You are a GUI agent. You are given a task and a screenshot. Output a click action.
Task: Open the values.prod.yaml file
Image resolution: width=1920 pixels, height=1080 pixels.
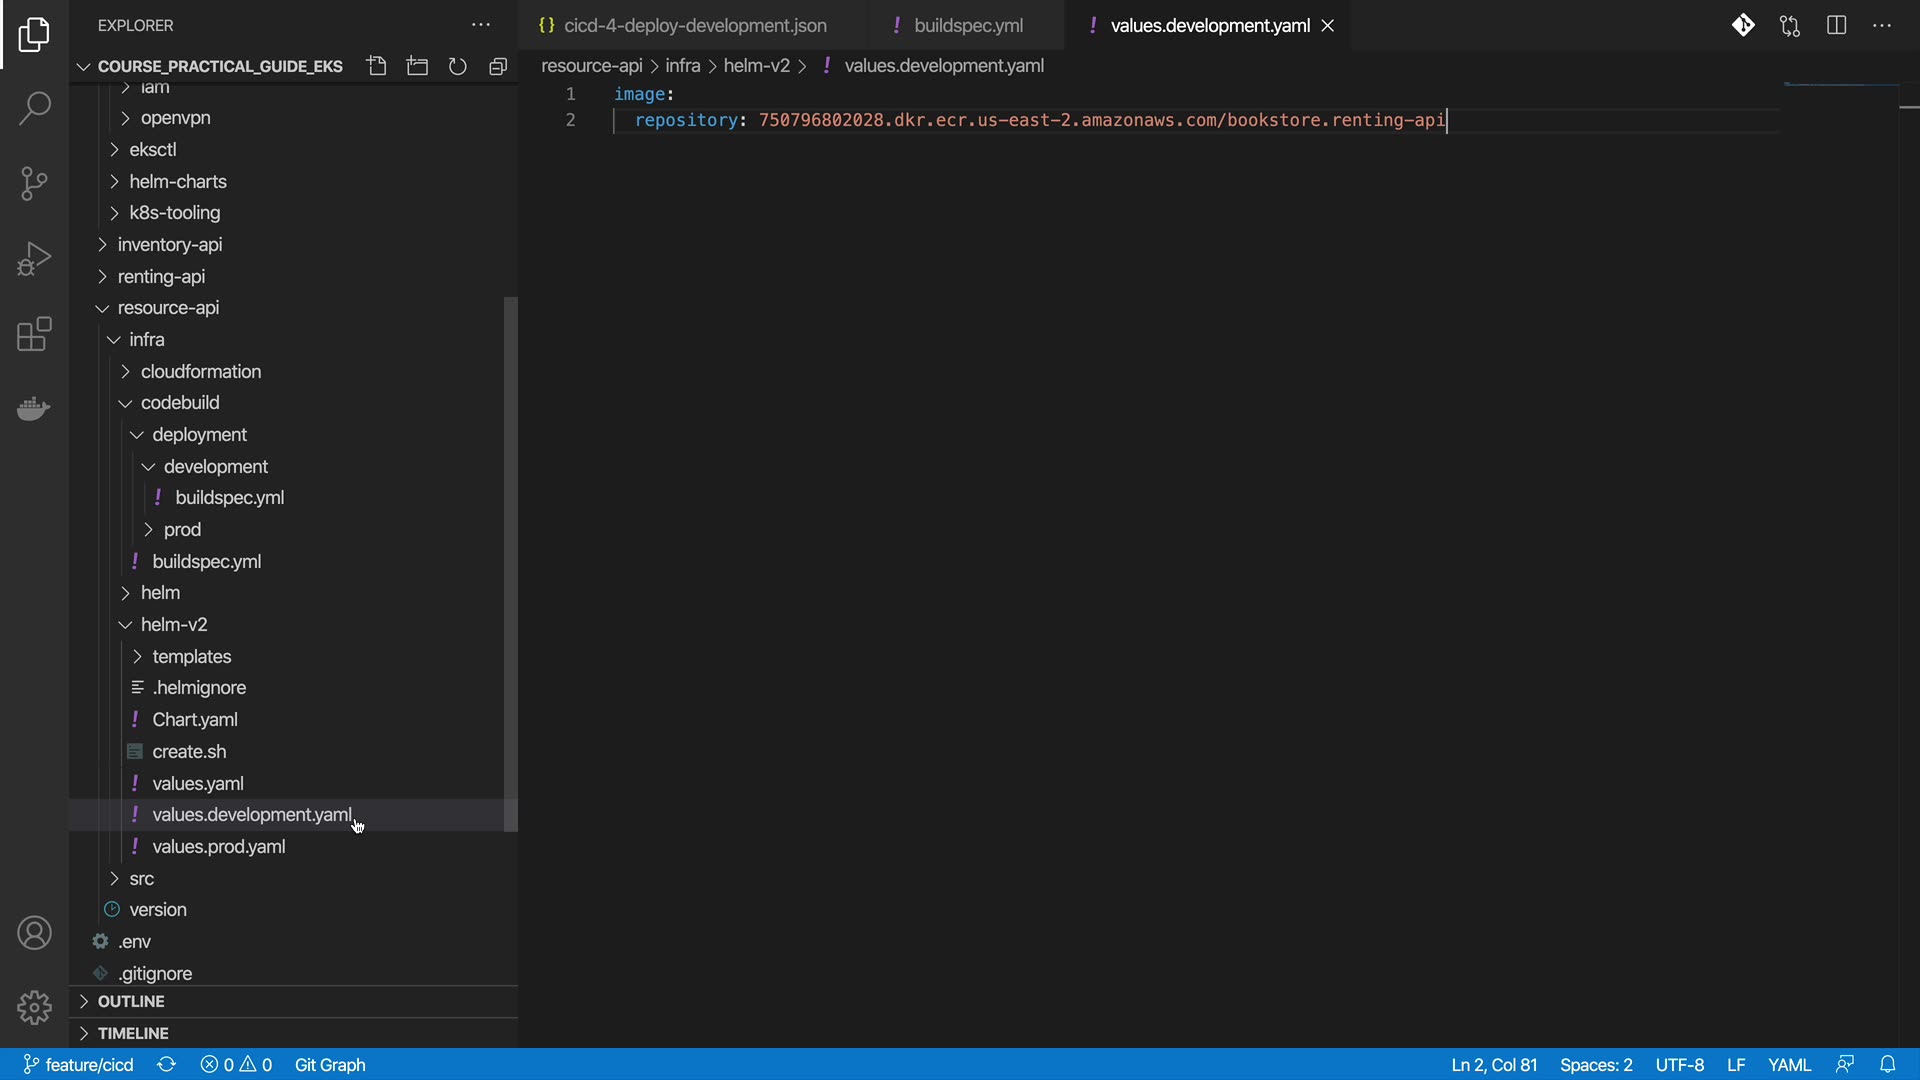pos(218,846)
